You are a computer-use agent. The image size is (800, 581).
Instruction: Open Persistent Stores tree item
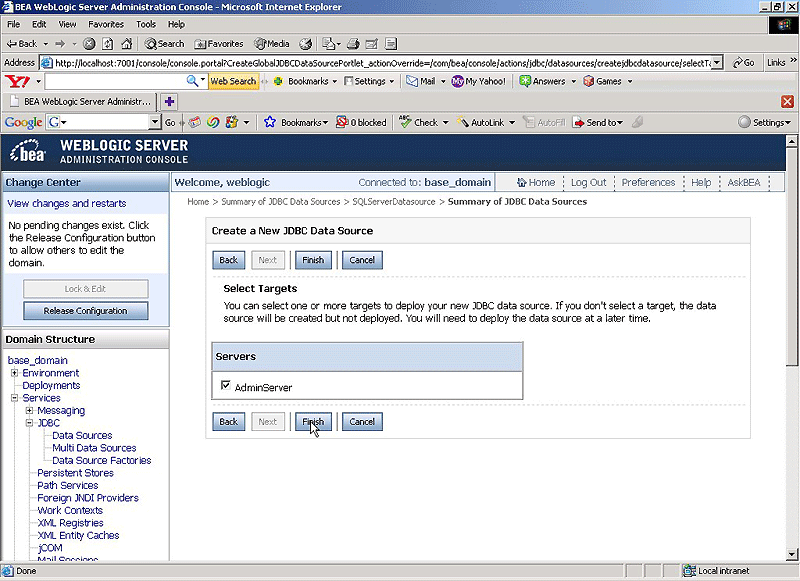pyautogui.click(x=75, y=473)
